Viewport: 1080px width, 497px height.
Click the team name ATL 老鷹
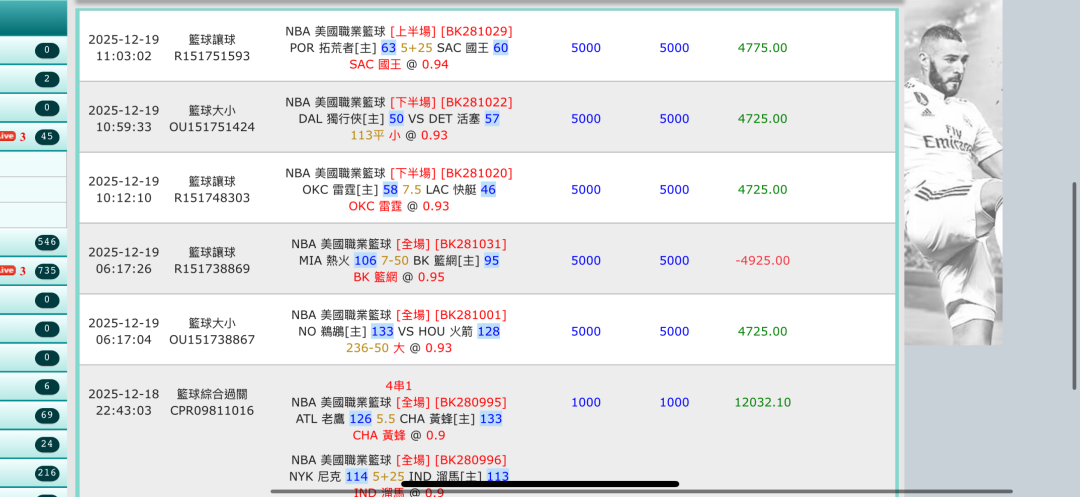321,419
